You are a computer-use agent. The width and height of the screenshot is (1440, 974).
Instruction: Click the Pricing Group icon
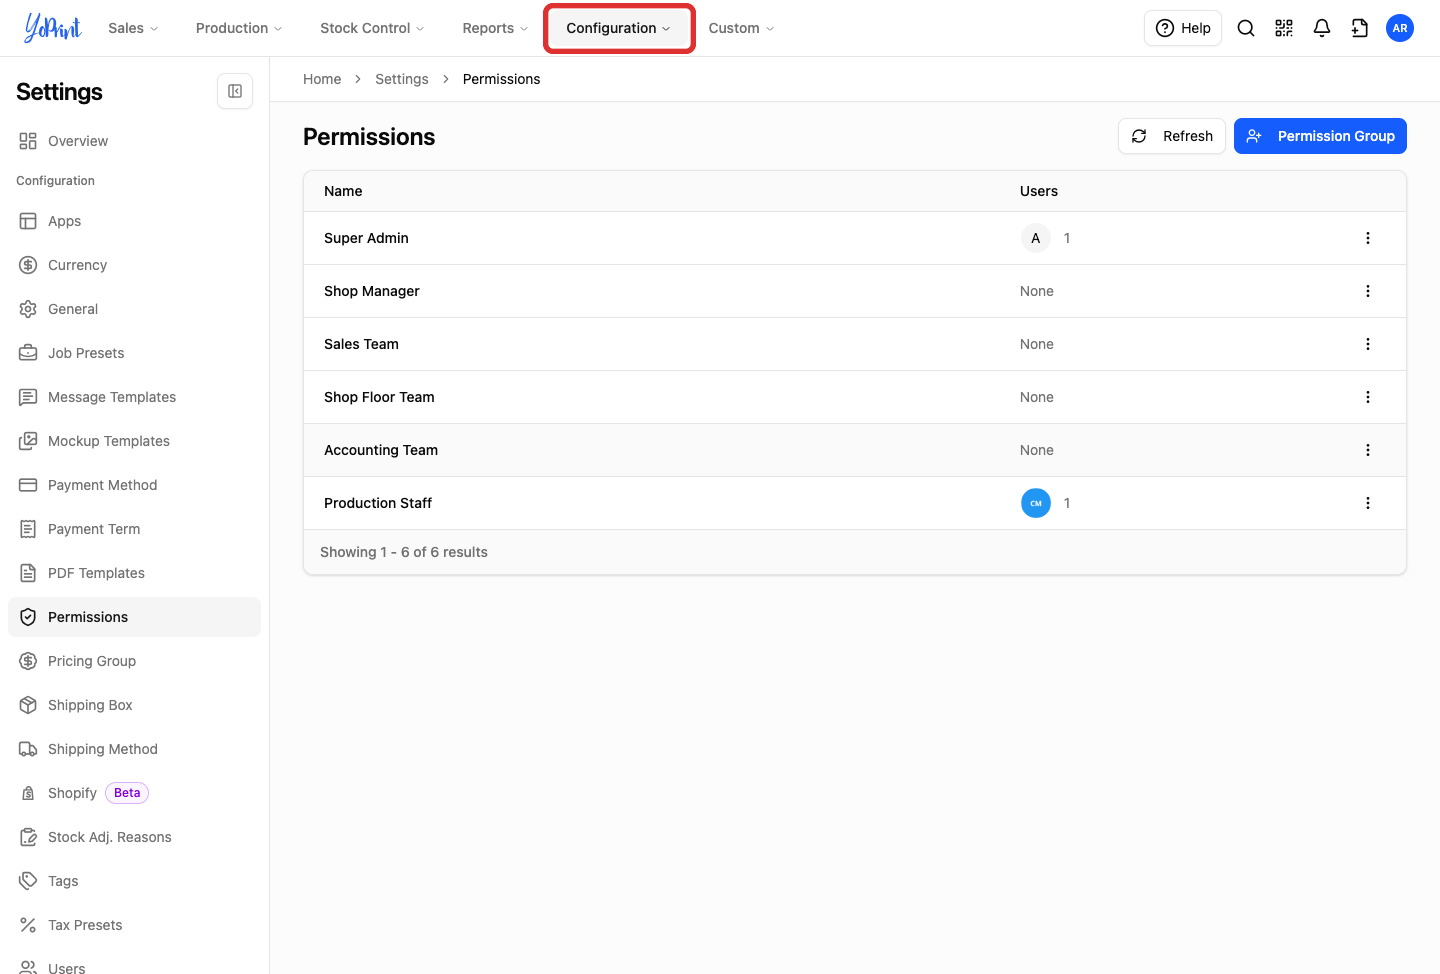click(28, 661)
